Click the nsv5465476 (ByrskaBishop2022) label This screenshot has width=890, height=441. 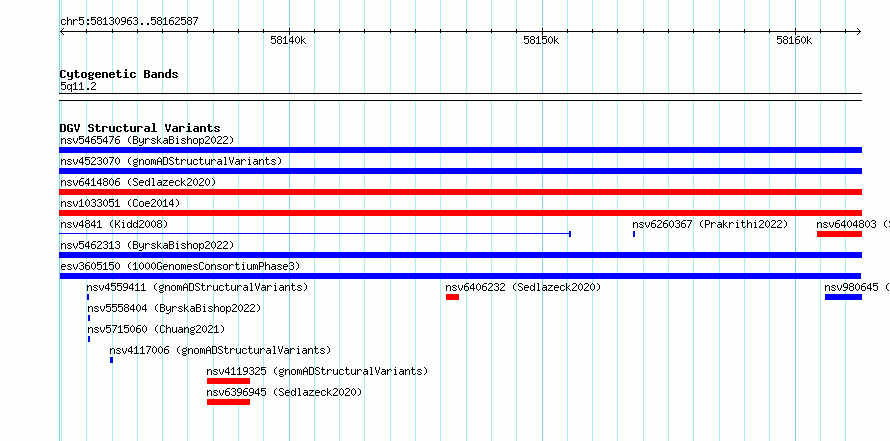click(147, 140)
